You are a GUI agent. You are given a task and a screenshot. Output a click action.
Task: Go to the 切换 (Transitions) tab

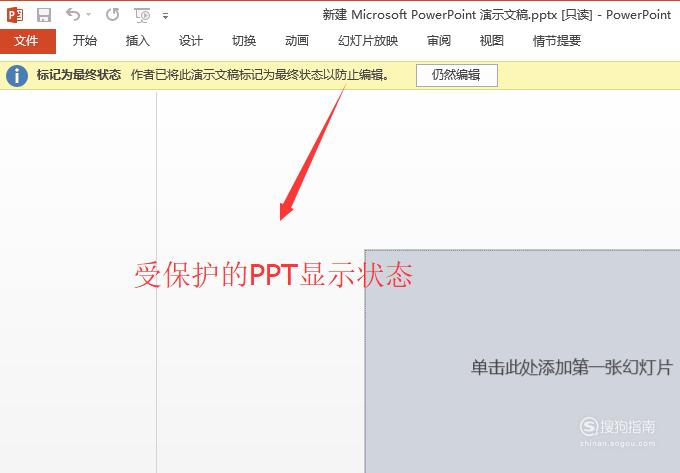[244, 41]
